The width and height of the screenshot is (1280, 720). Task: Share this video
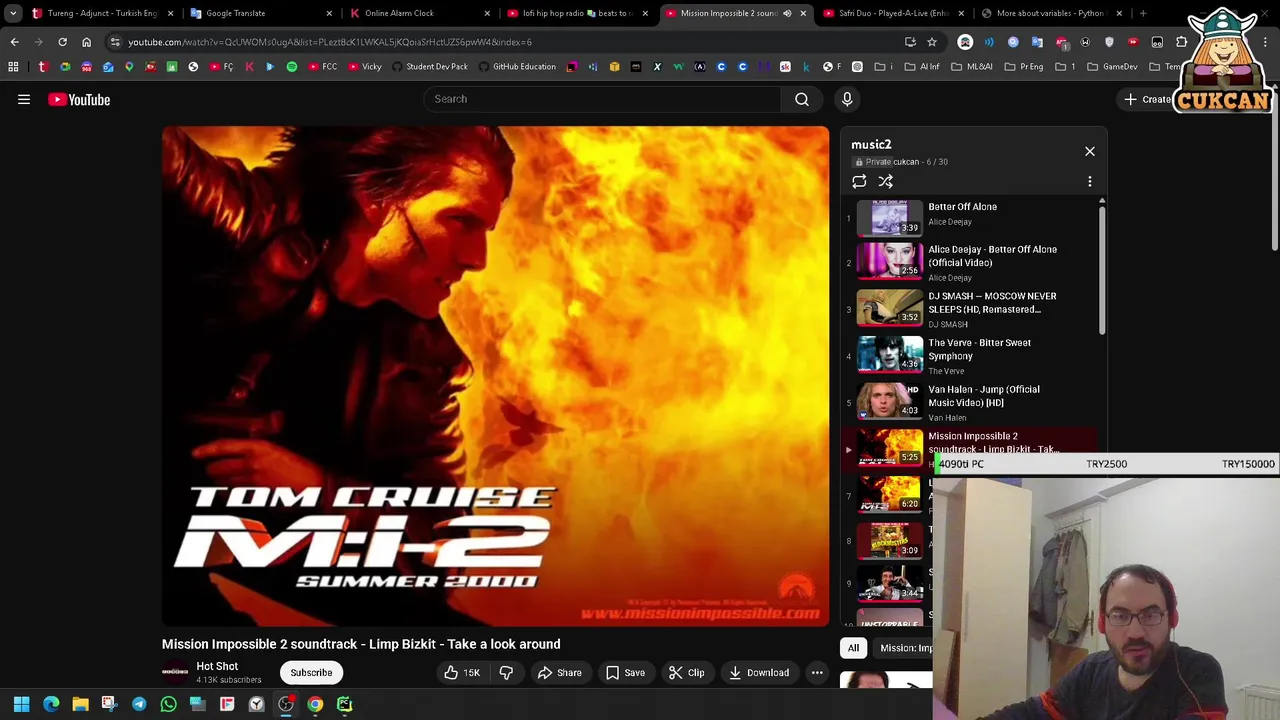(559, 672)
